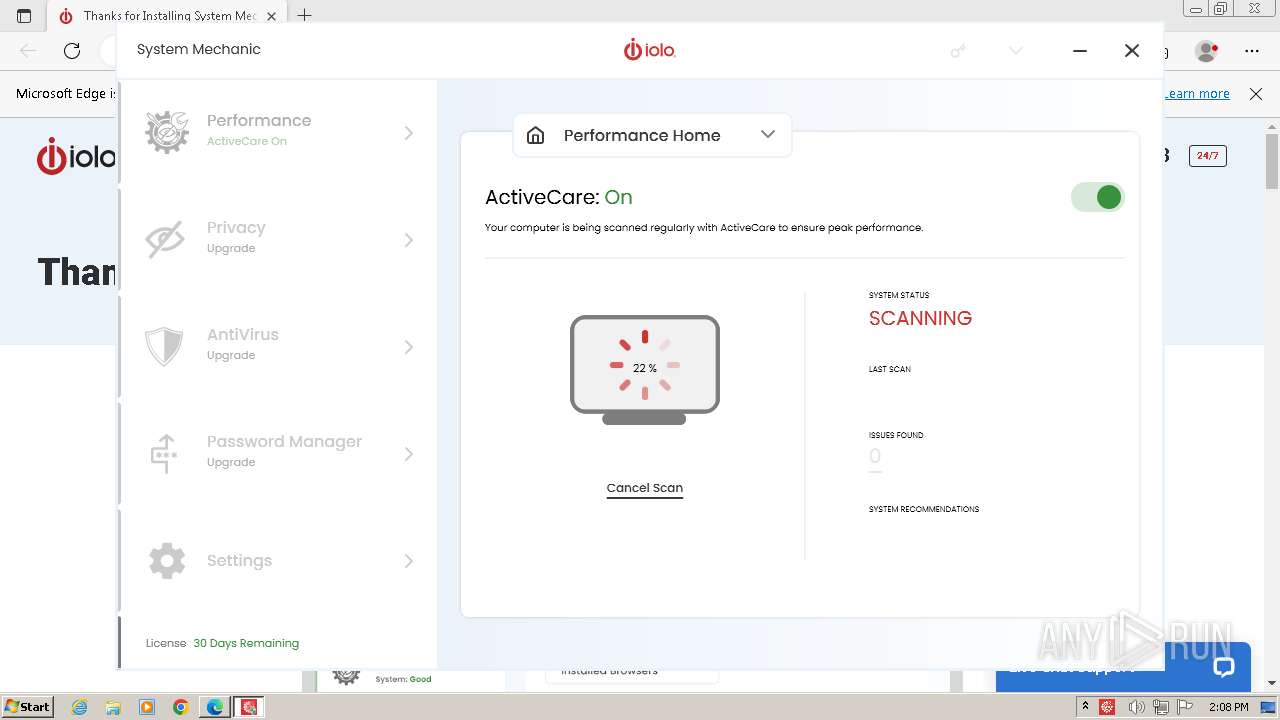Click the scanning monitor progress graphic
This screenshot has height=720, width=1280.
645,369
